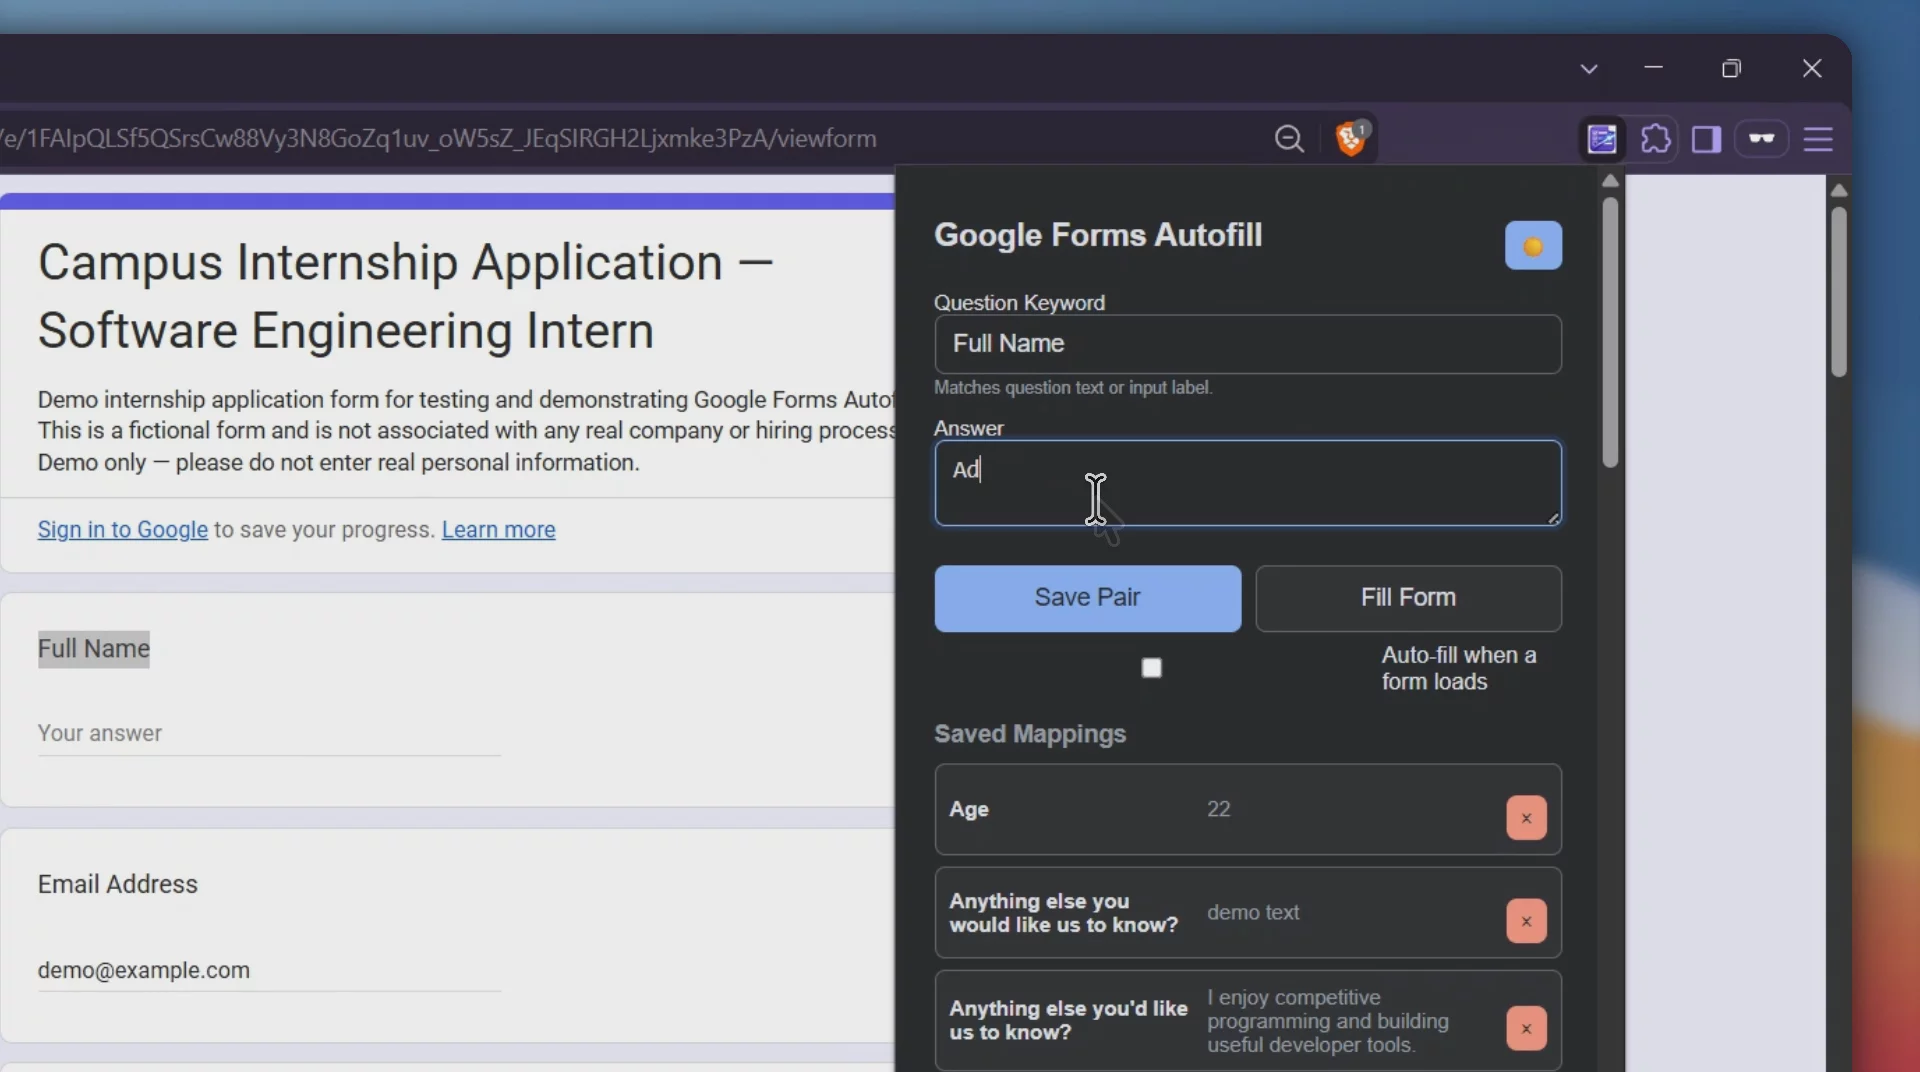Click the 'Campus Internship Application' form title
1920x1072 pixels.
tap(405, 297)
